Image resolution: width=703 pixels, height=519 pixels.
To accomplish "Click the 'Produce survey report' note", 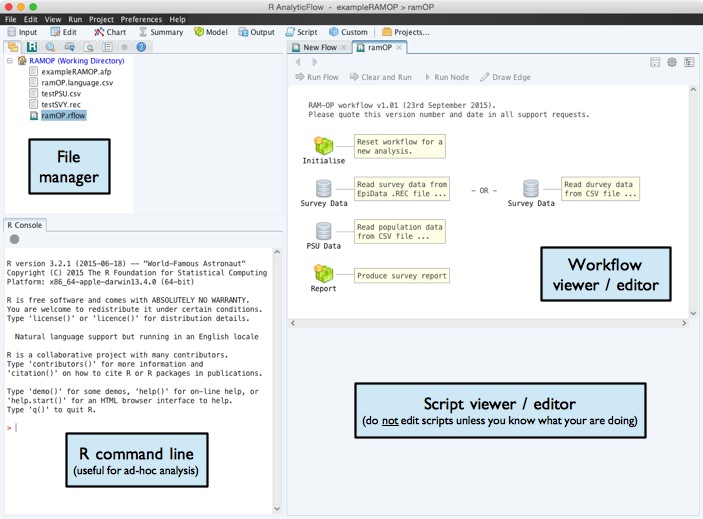I will 402,276.
